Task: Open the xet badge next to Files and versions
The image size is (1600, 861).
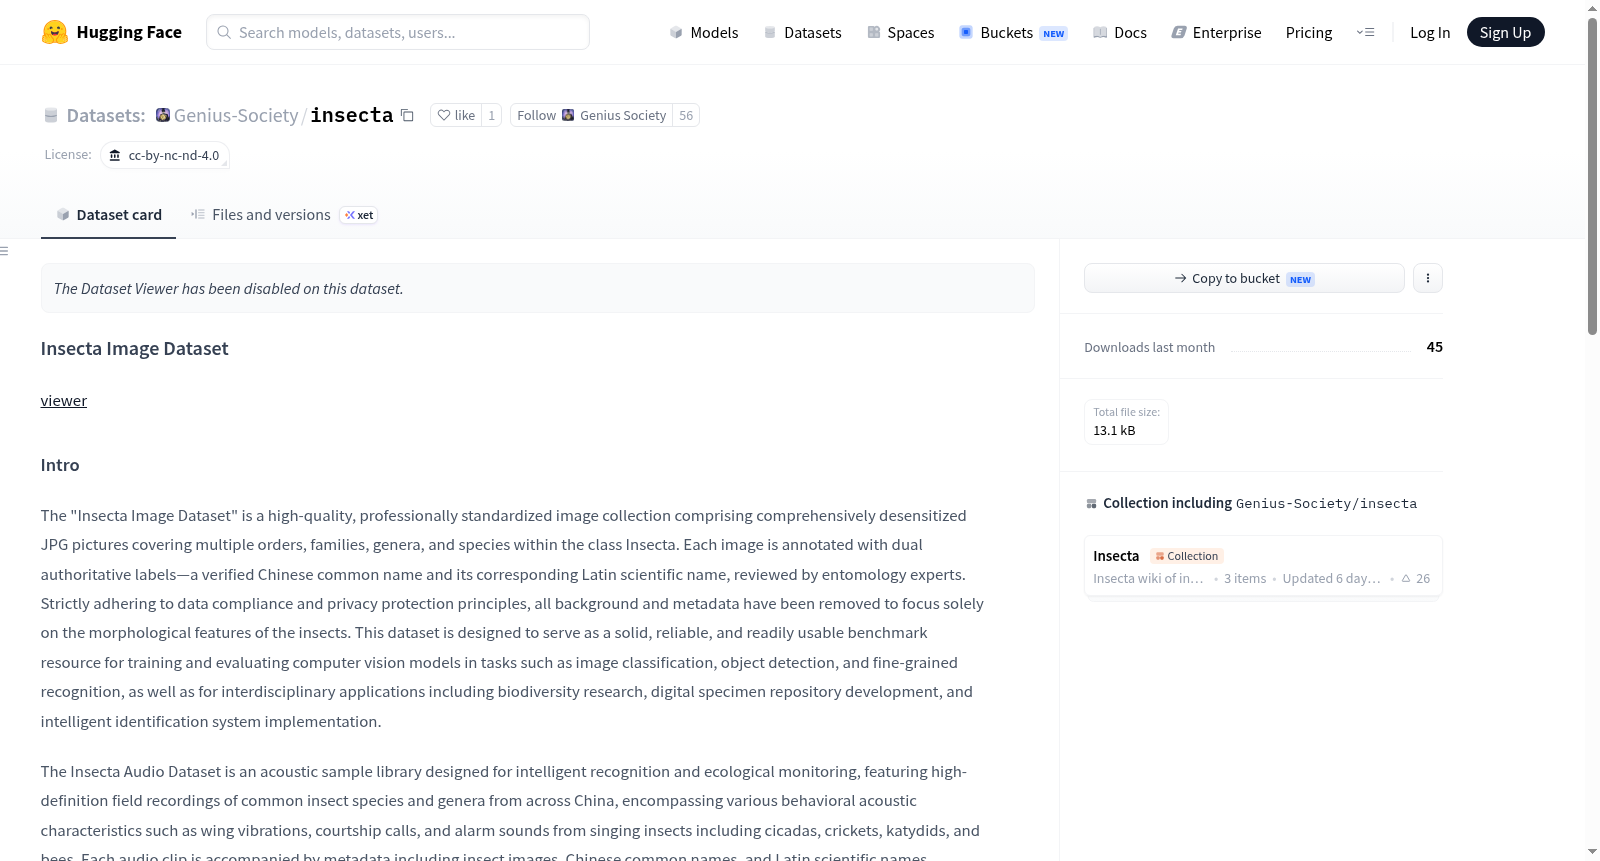Action: click(x=359, y=215)
